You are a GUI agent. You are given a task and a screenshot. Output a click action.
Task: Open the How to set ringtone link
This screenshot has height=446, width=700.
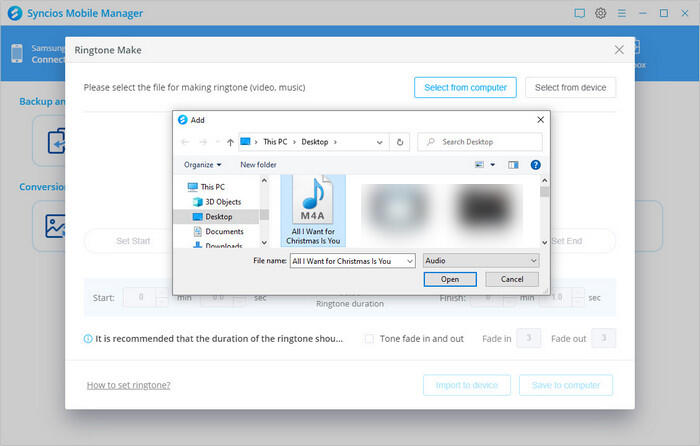(x=128, y=385)
